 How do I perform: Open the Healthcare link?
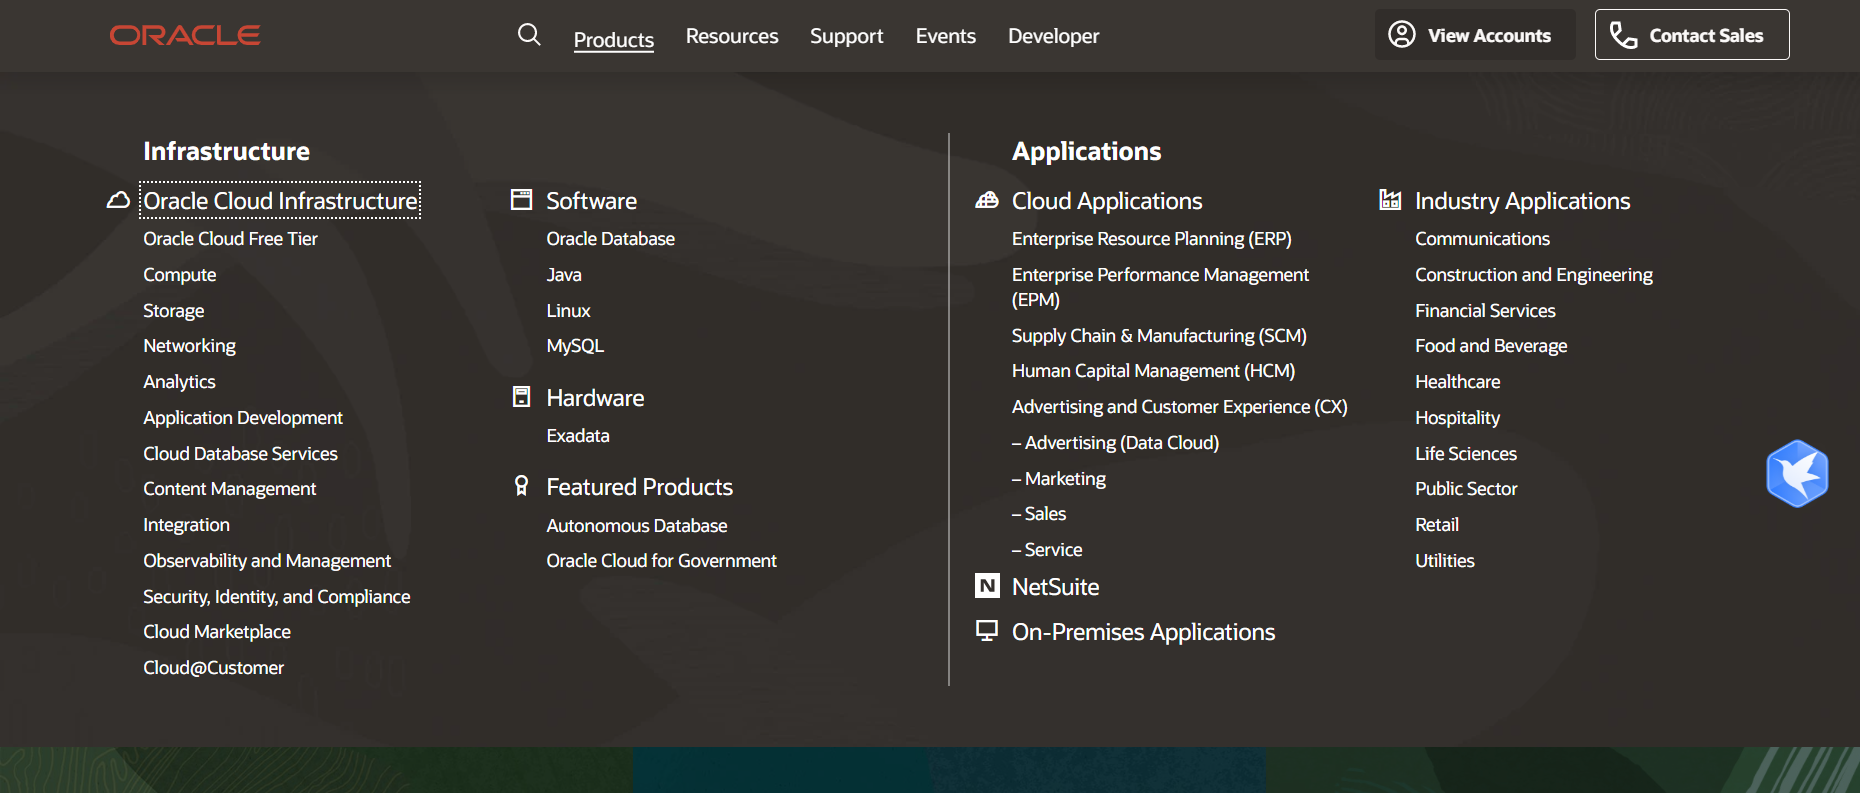(x=1458, y=382)
